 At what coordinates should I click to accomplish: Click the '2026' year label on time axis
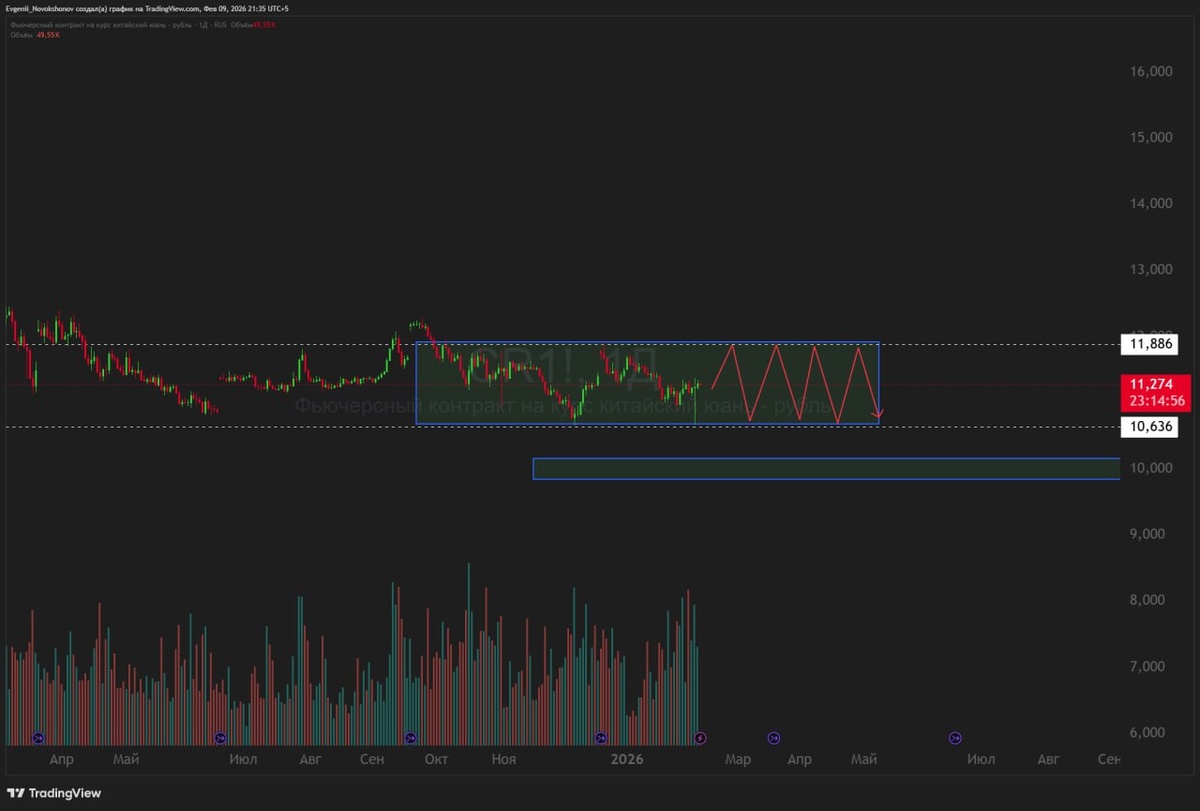coord(627,760)
